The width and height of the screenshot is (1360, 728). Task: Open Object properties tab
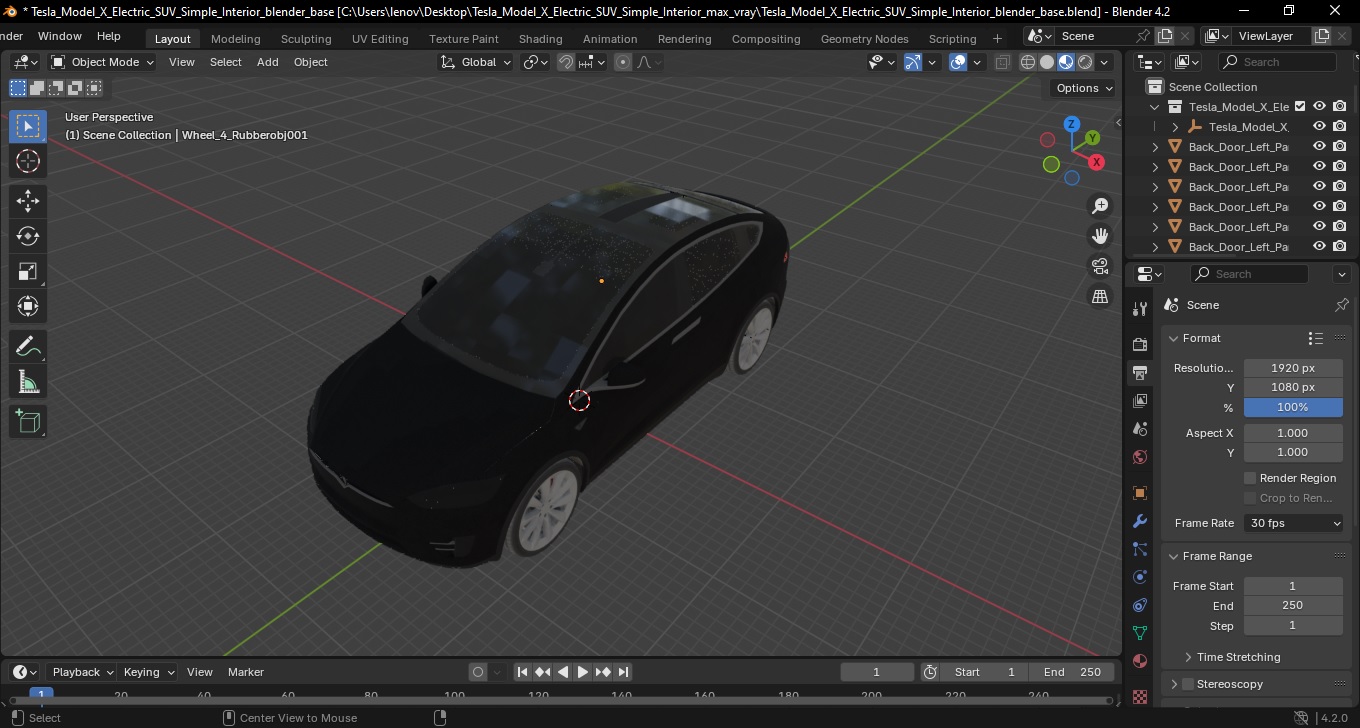coord(1140,493)
